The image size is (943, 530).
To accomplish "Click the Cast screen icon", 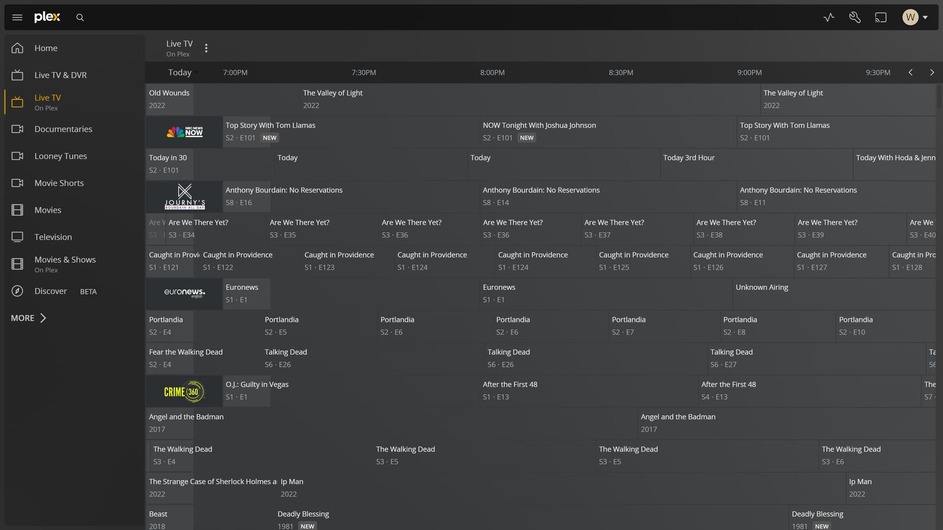I will click(x=880, y=17).
